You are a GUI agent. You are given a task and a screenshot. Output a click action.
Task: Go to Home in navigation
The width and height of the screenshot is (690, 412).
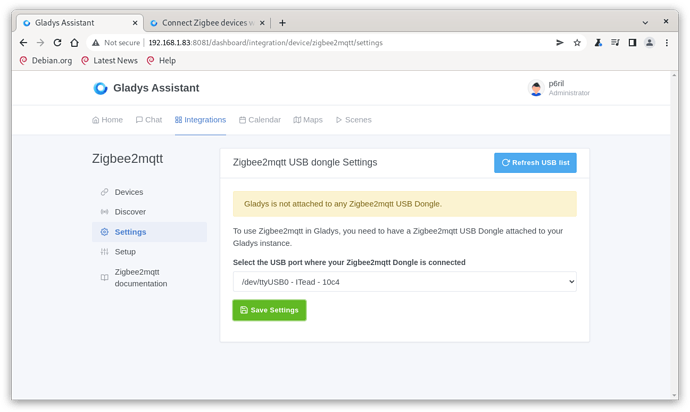point(107,120)
